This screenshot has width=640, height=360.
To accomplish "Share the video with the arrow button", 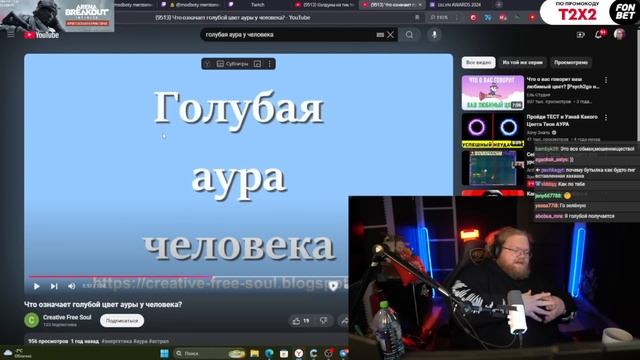I will [344, 321].
